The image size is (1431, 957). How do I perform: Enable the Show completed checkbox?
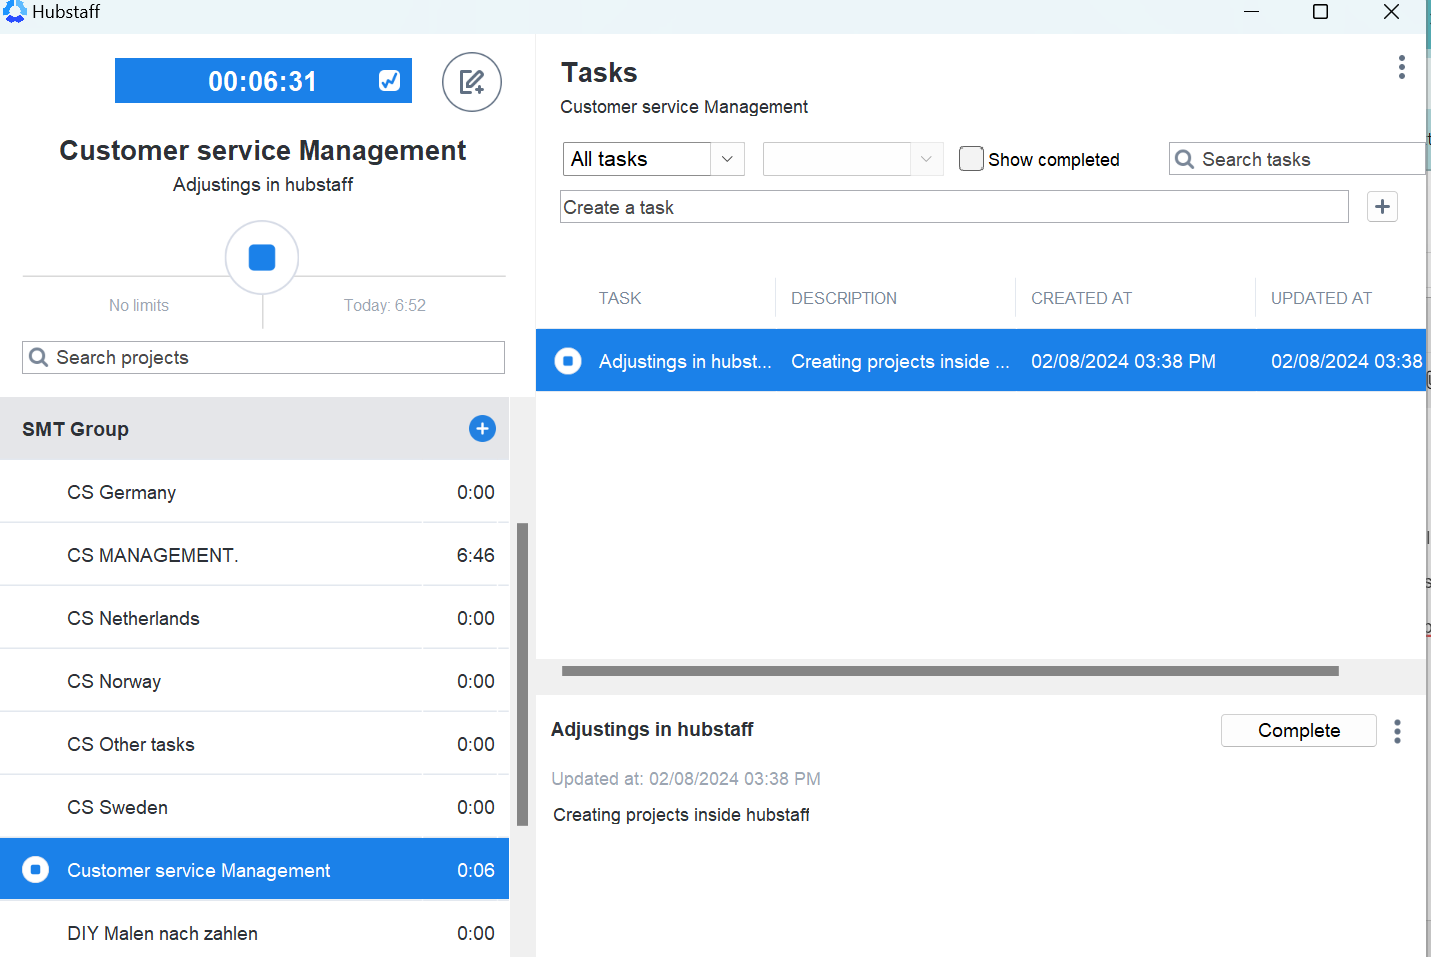[970, 159]
